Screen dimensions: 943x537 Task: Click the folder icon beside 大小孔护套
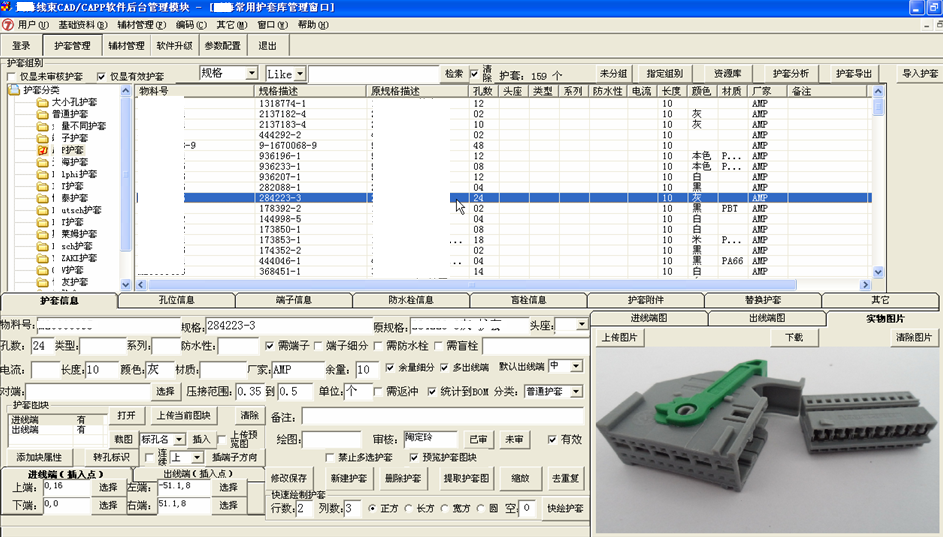(x=42, y=102)
